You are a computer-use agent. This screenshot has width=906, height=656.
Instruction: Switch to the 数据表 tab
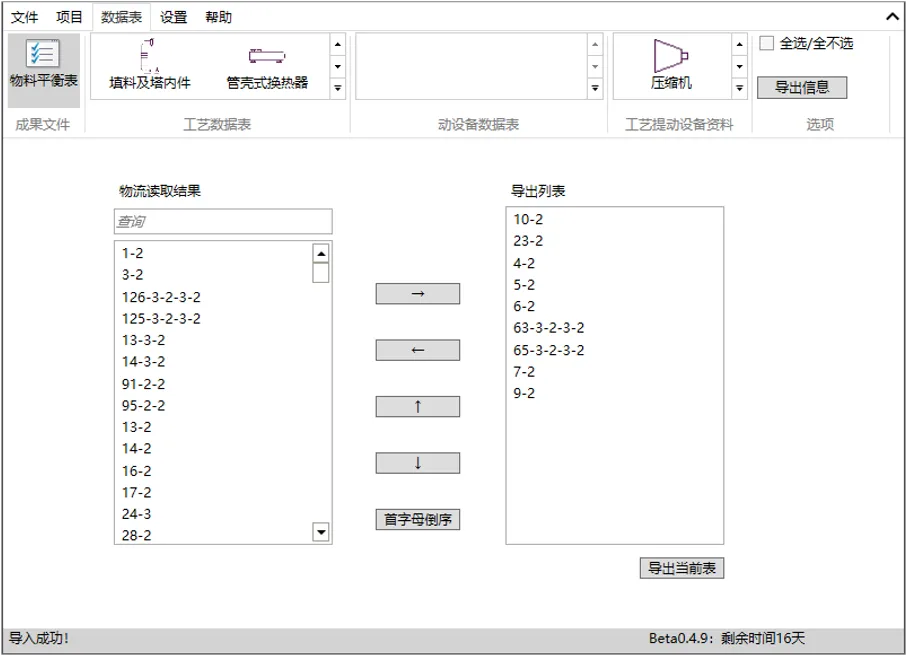tap(121, 17)
